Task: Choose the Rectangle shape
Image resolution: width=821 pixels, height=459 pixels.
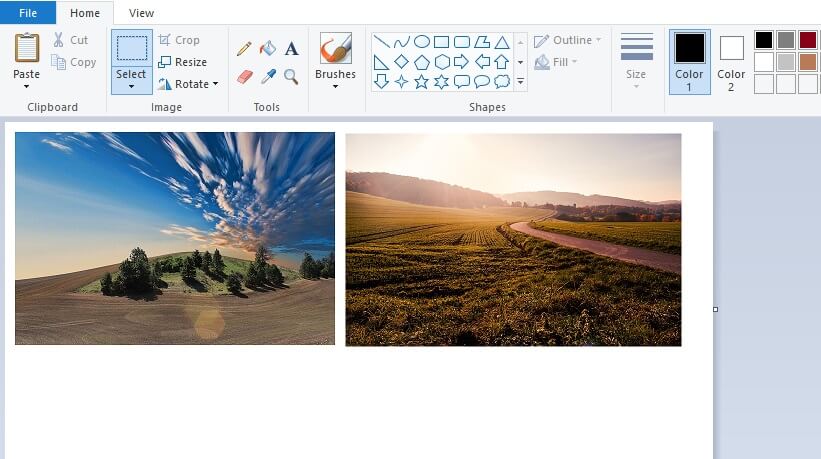Action: [441, 41]
